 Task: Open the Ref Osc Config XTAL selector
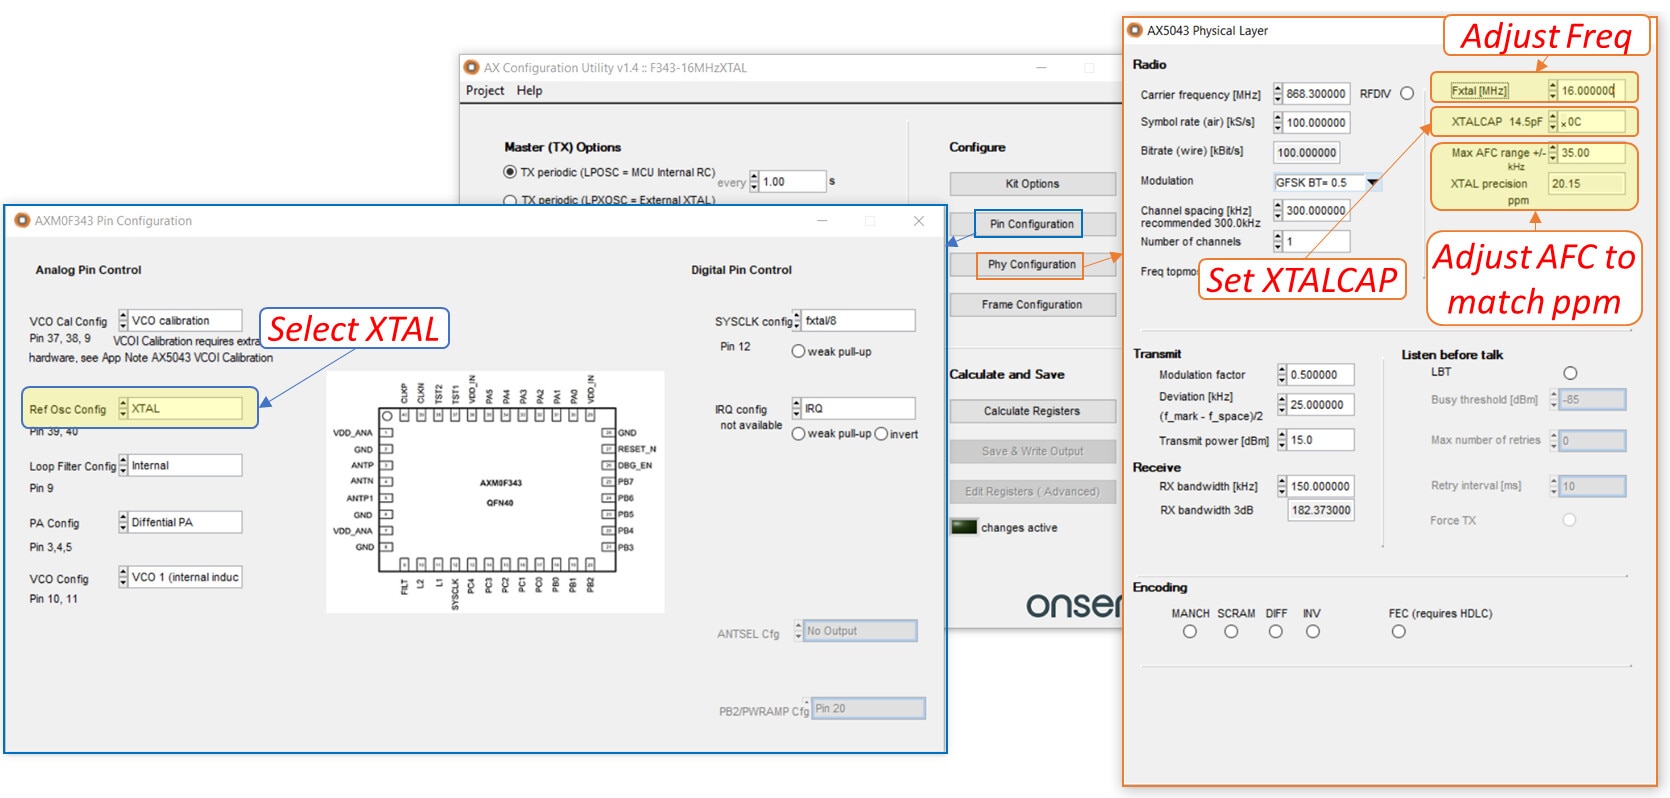pos(123,408)
